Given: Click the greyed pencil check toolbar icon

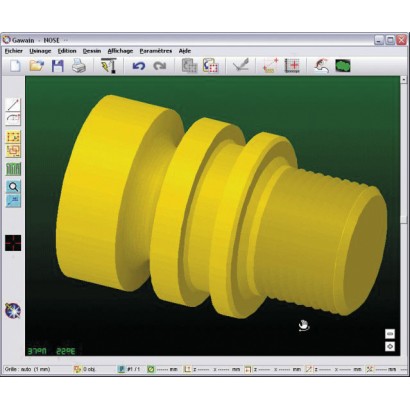Looking at the screenshot, I should (241, 65).
